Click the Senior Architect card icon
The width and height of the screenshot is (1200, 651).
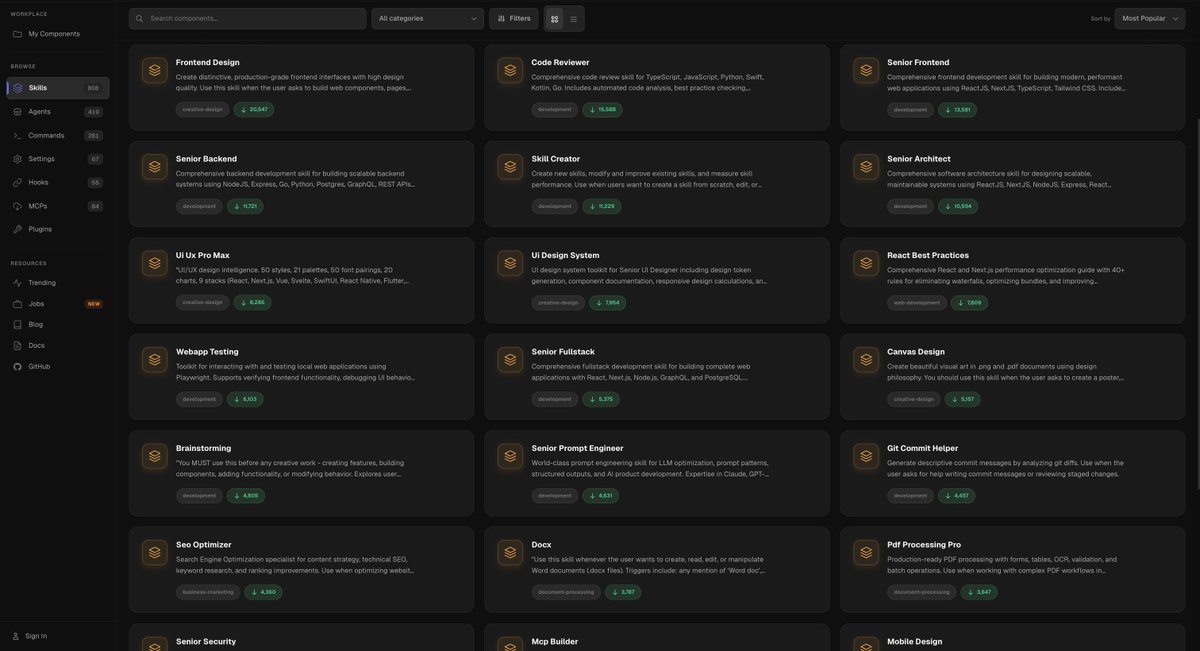pos(866,167)
